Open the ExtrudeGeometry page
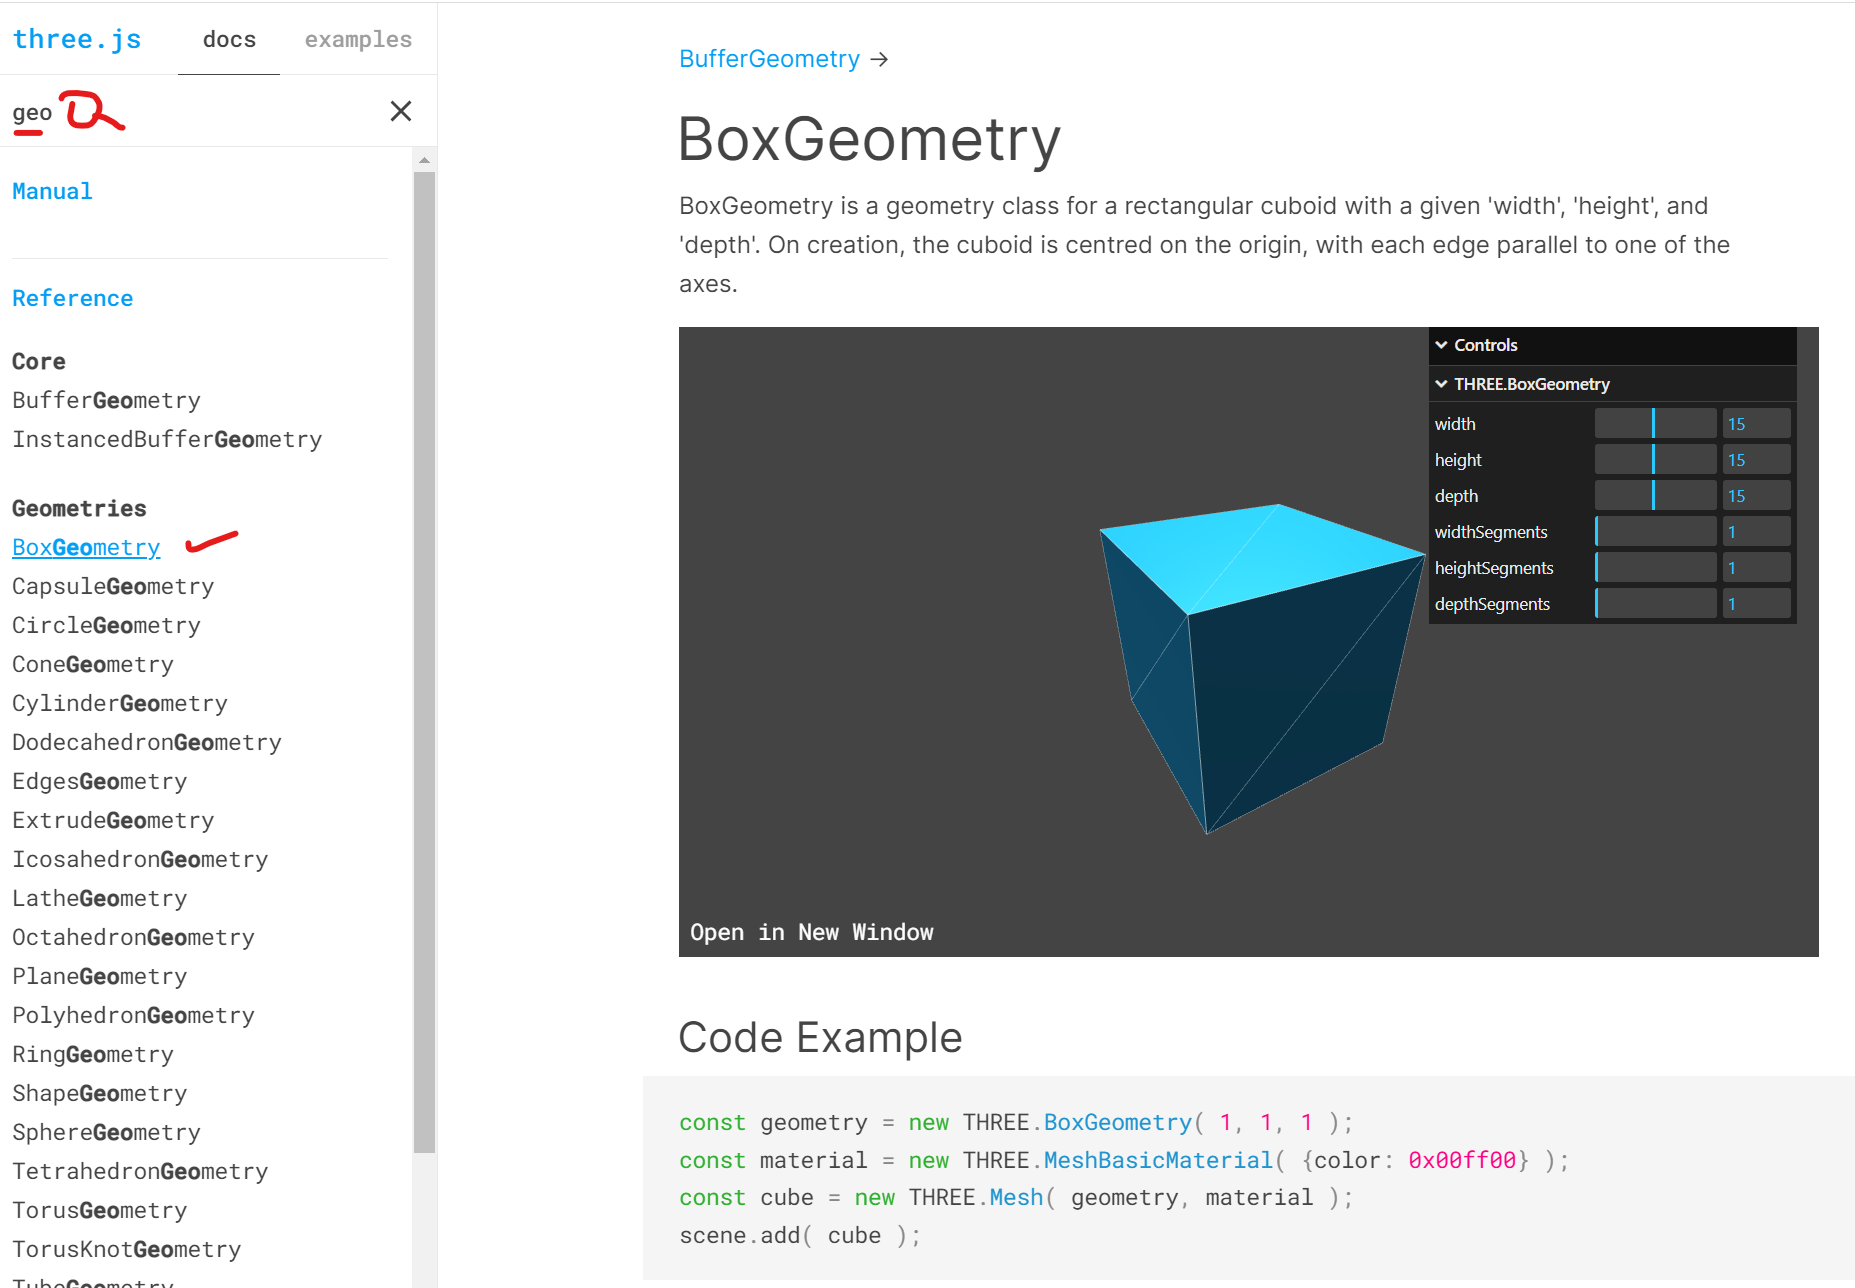 tap(113, 820)
